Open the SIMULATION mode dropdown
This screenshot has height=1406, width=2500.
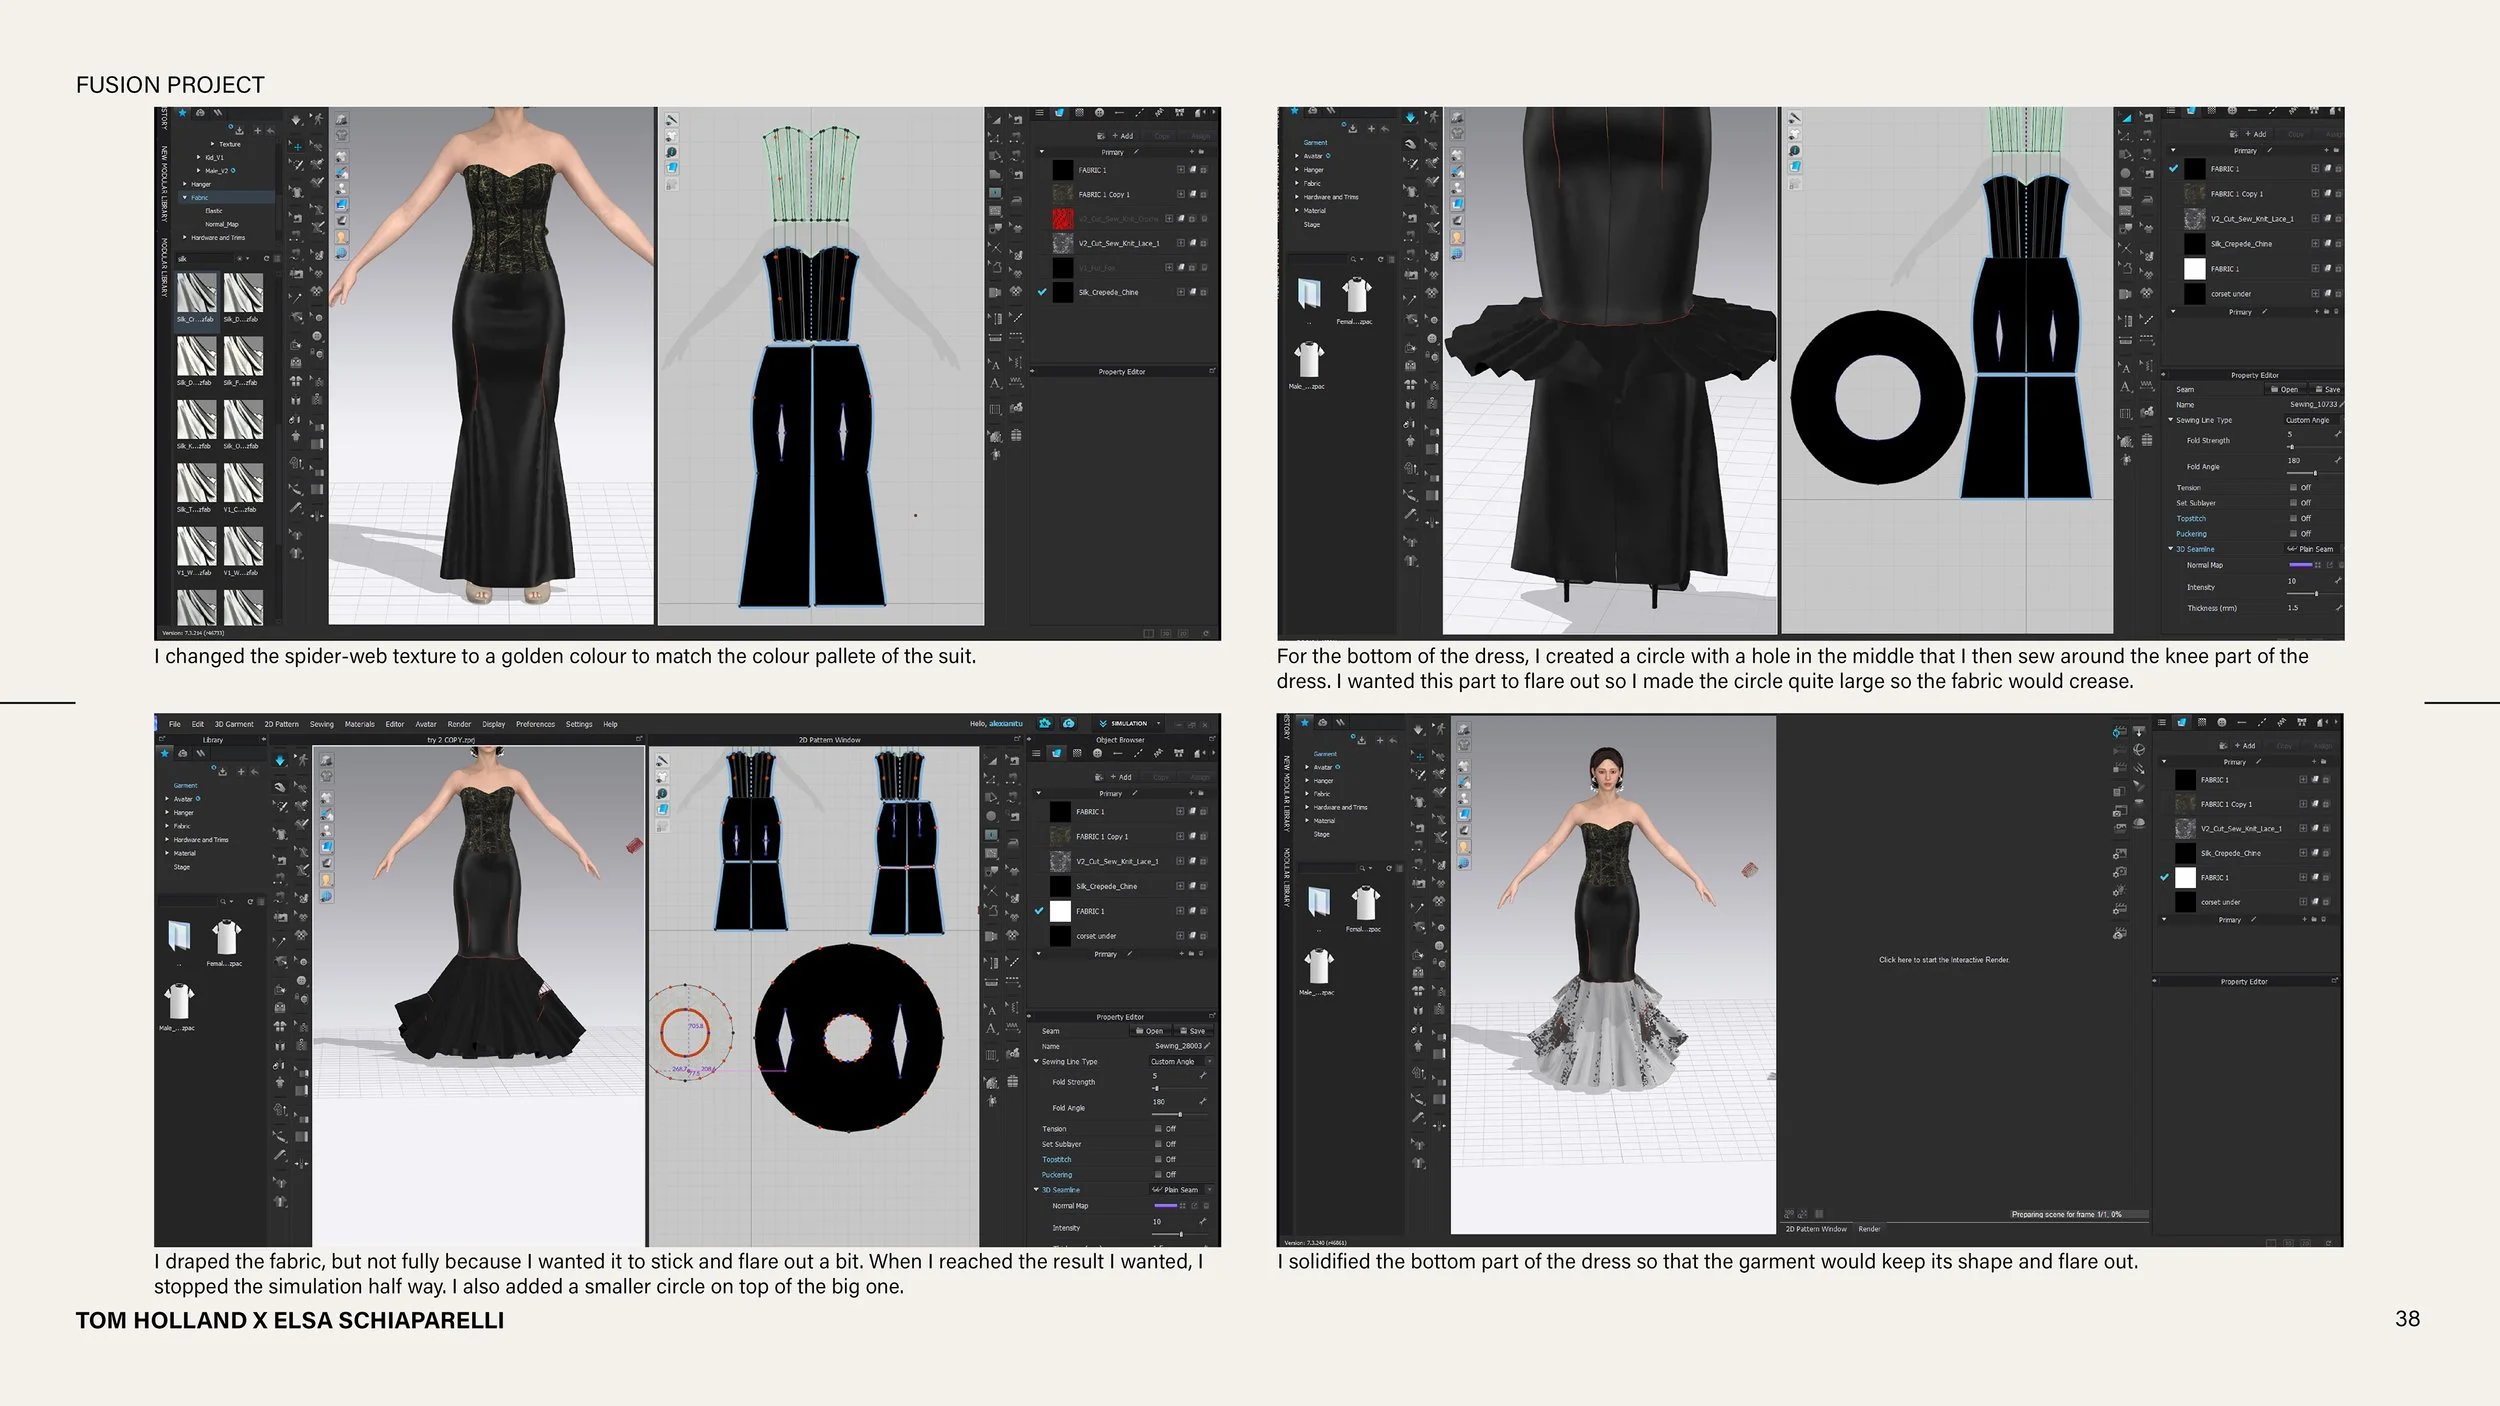[1159, 723]
